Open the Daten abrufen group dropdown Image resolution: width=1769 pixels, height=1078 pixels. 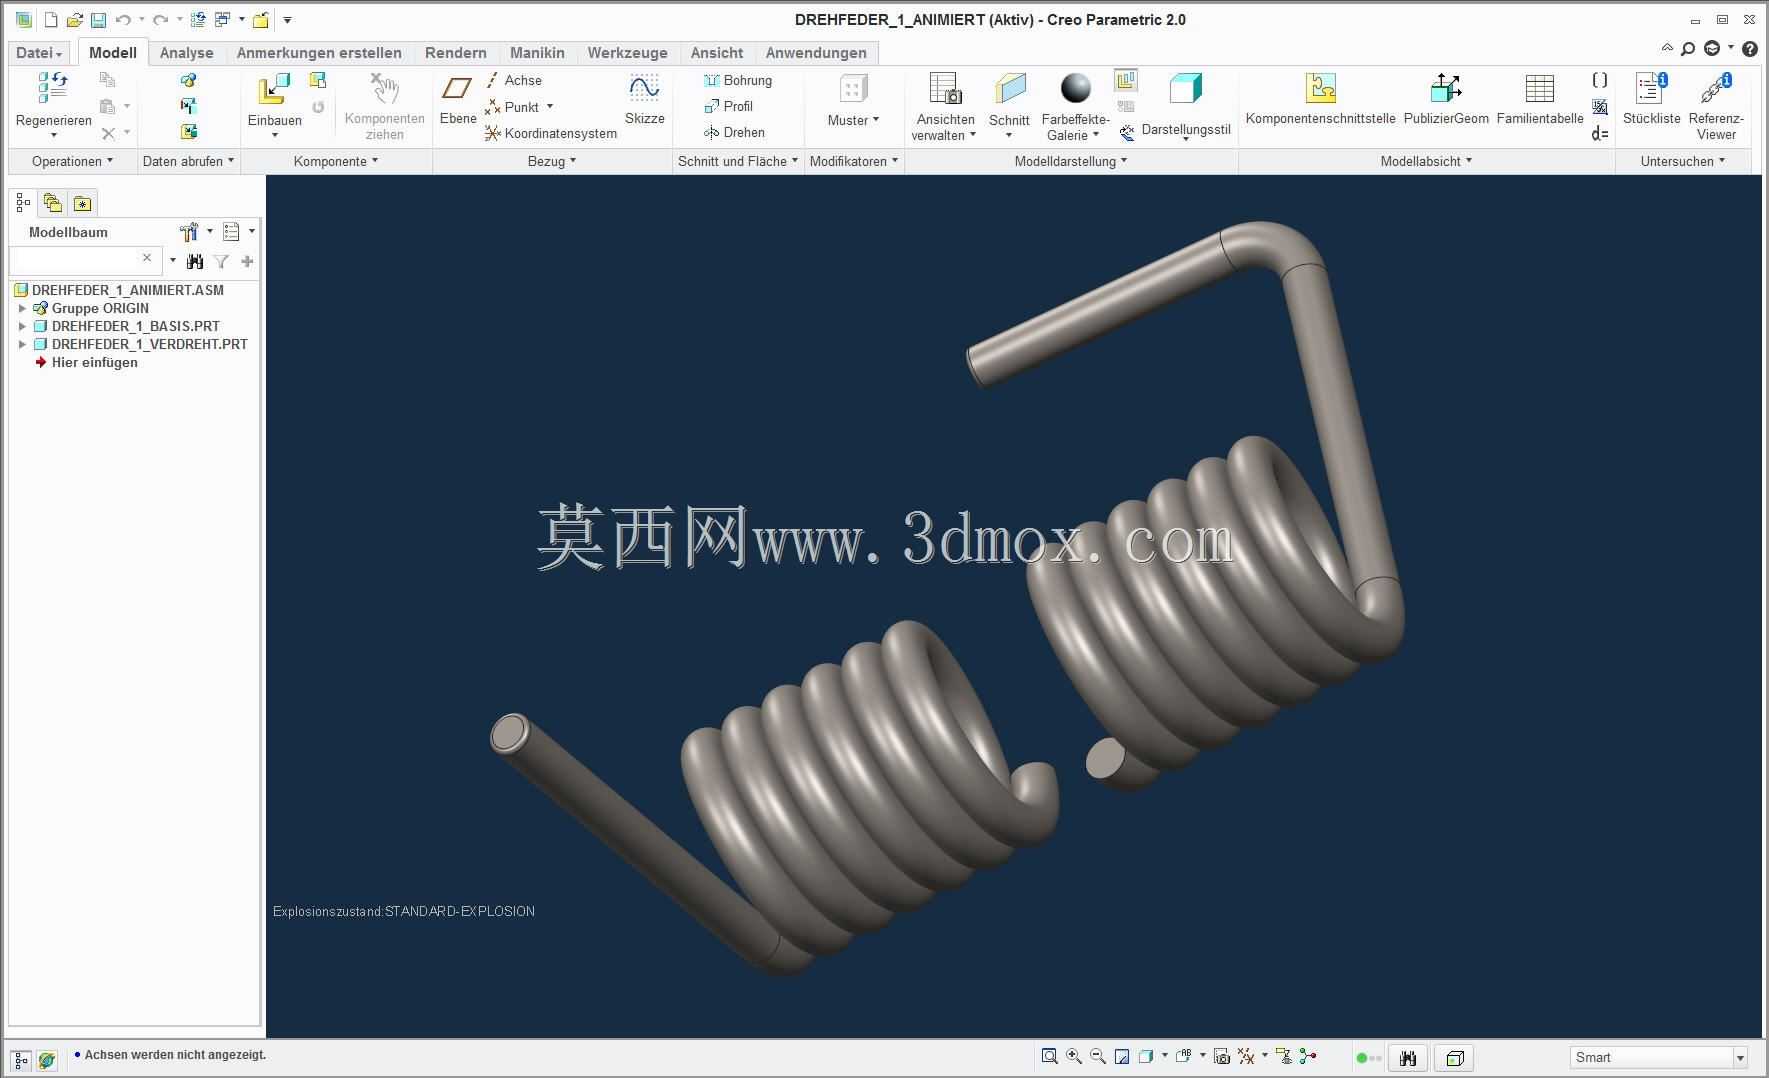(x=188, y=161)
